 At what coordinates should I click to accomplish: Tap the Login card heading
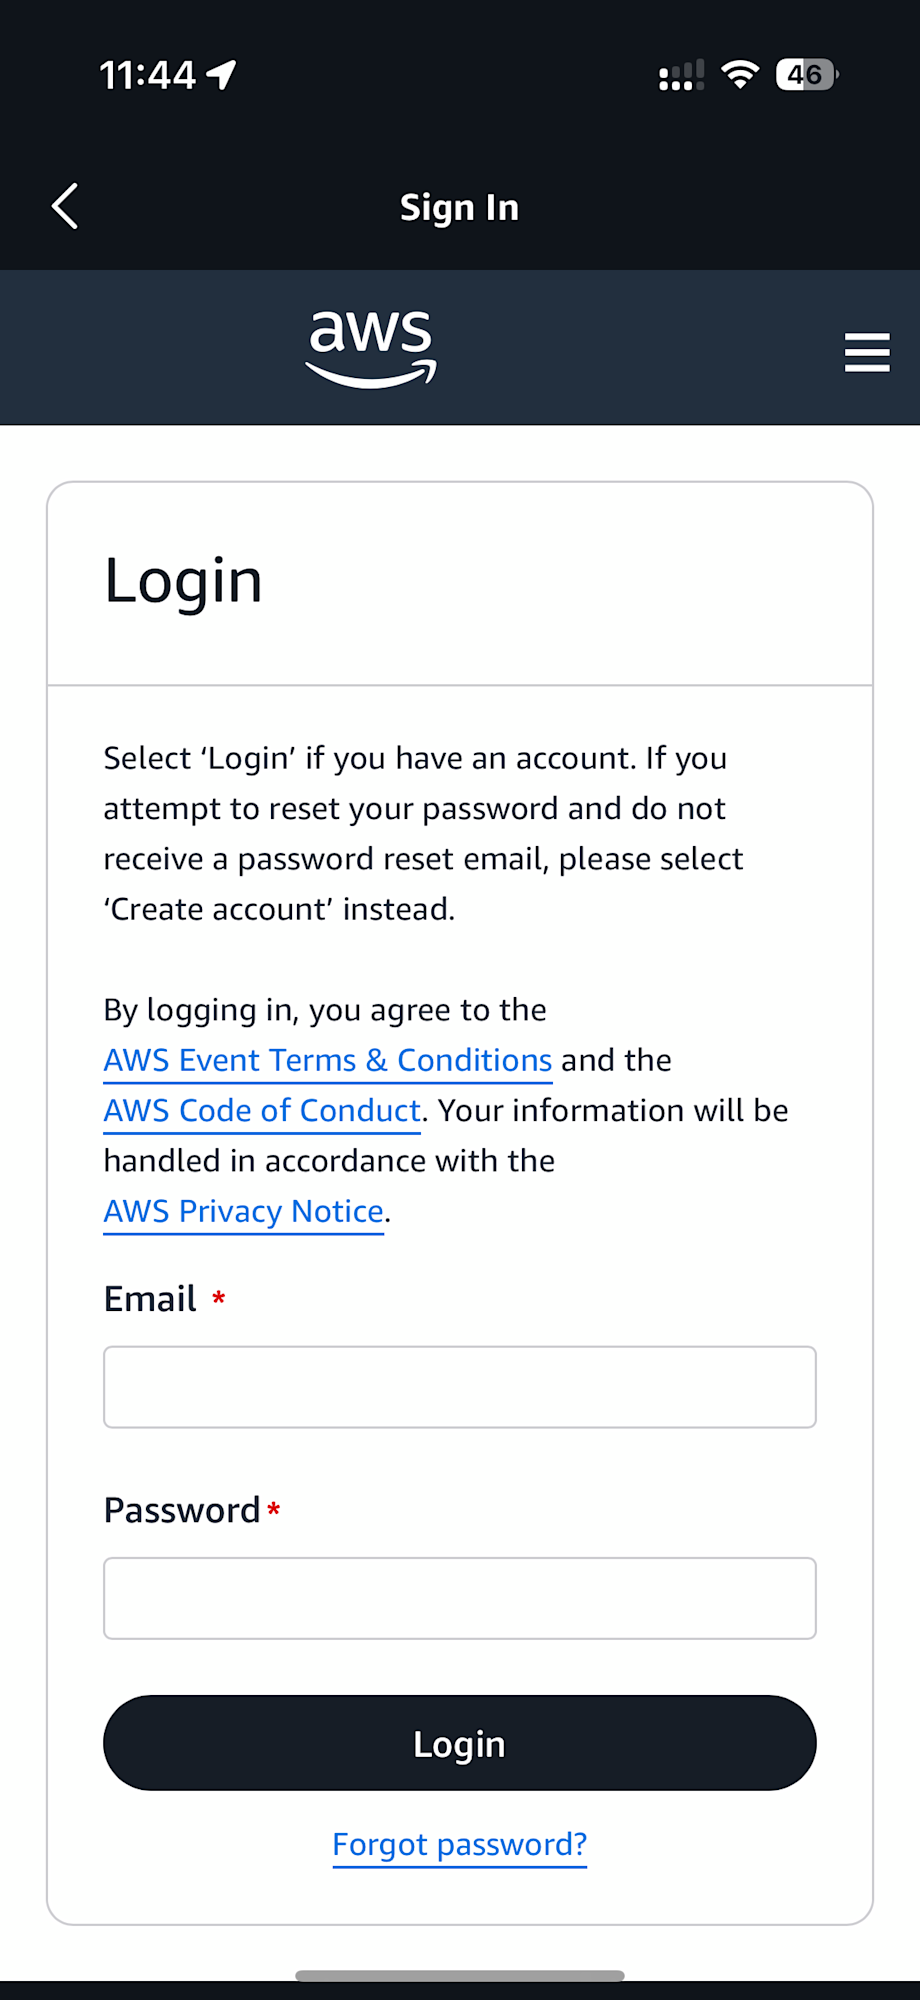(183, 581)
